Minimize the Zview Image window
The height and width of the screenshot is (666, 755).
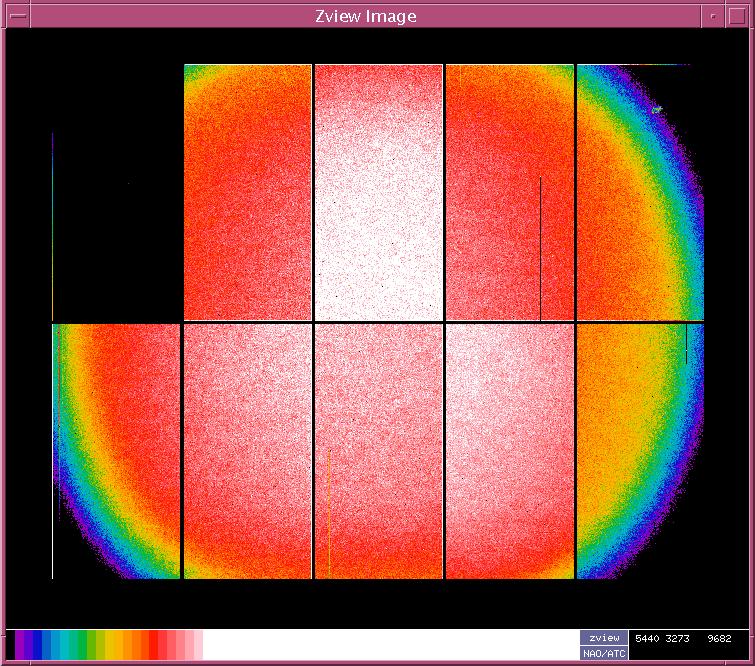pos(712,16)
